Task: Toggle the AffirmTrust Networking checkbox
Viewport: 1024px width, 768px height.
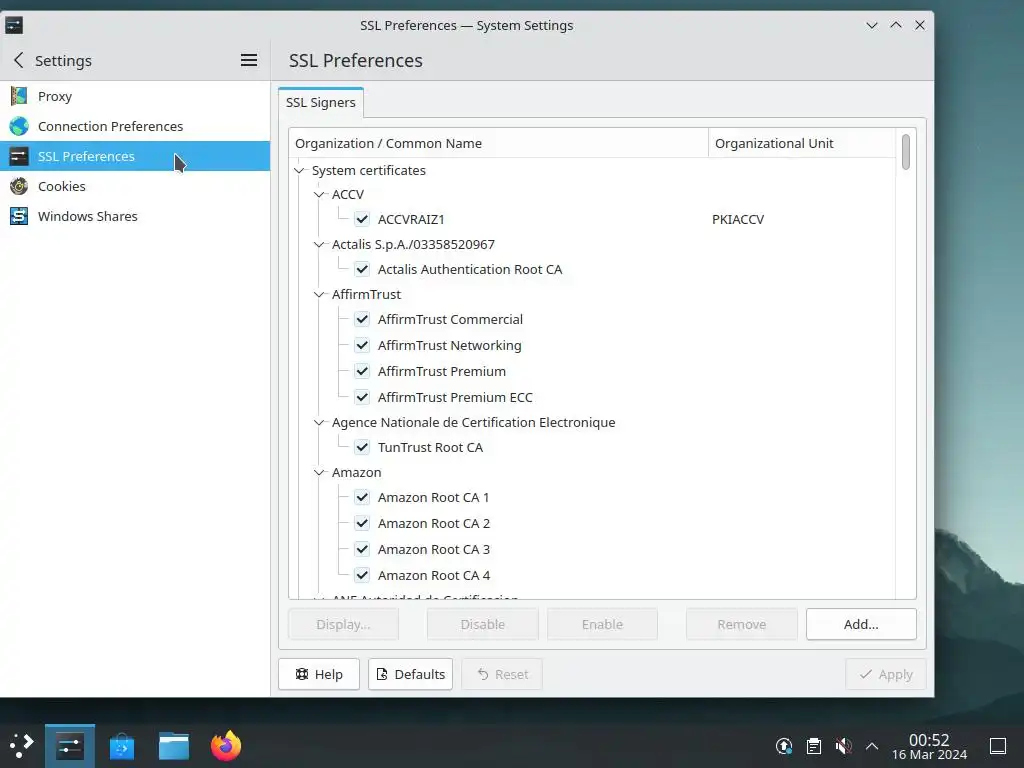Action: point(362,345)
